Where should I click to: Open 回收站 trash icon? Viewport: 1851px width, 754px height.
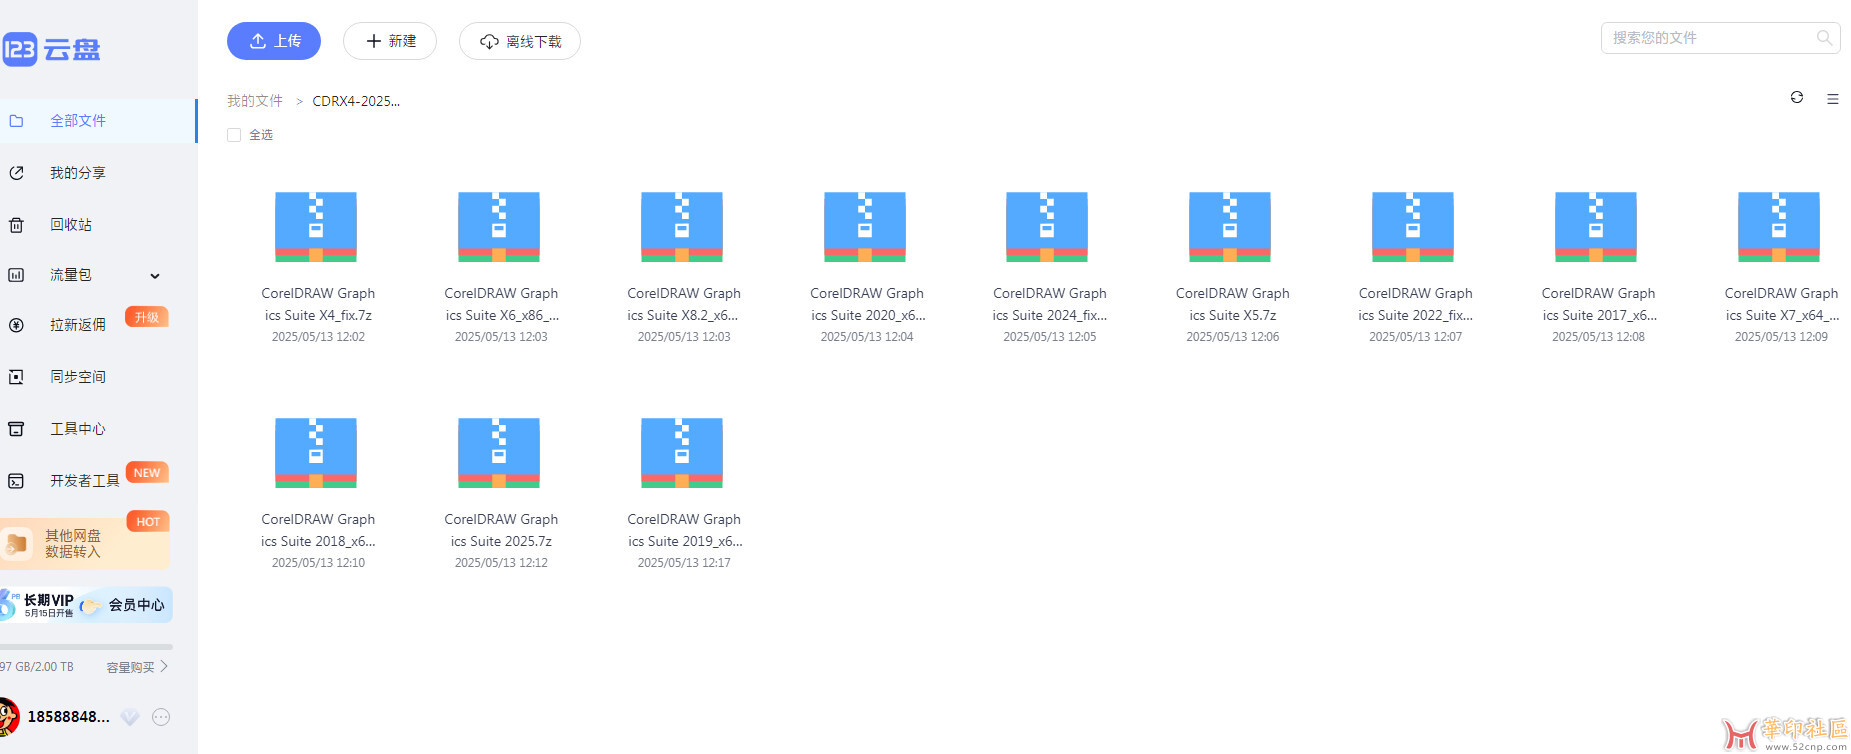16,225
